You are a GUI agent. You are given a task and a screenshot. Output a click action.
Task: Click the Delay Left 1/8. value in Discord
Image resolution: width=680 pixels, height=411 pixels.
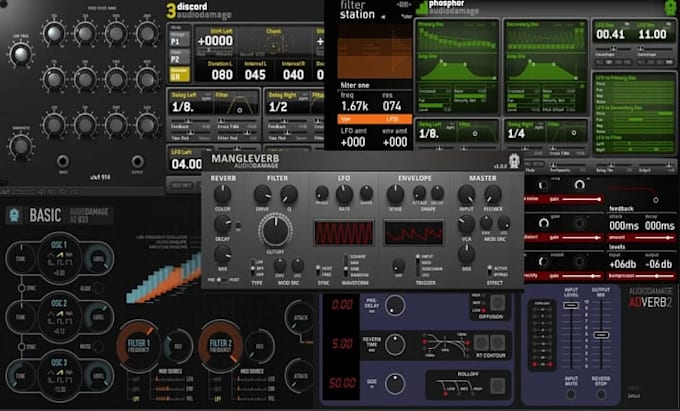(183, 107)
